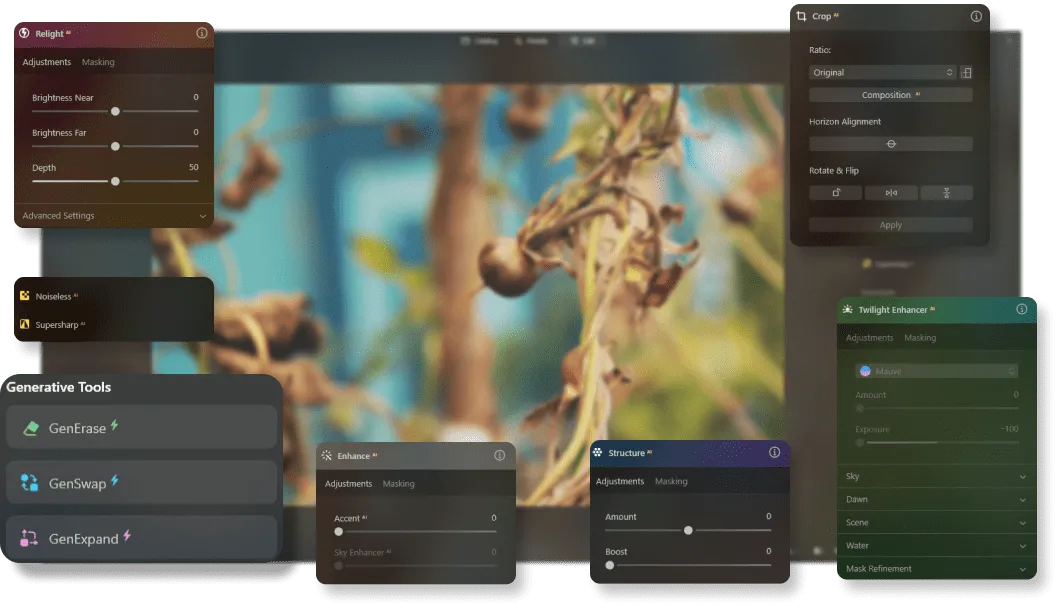Viewport: 1059px width, 608px height.
Task: Click the icon beside the Ratio dropdown
Action: (966, 73)
